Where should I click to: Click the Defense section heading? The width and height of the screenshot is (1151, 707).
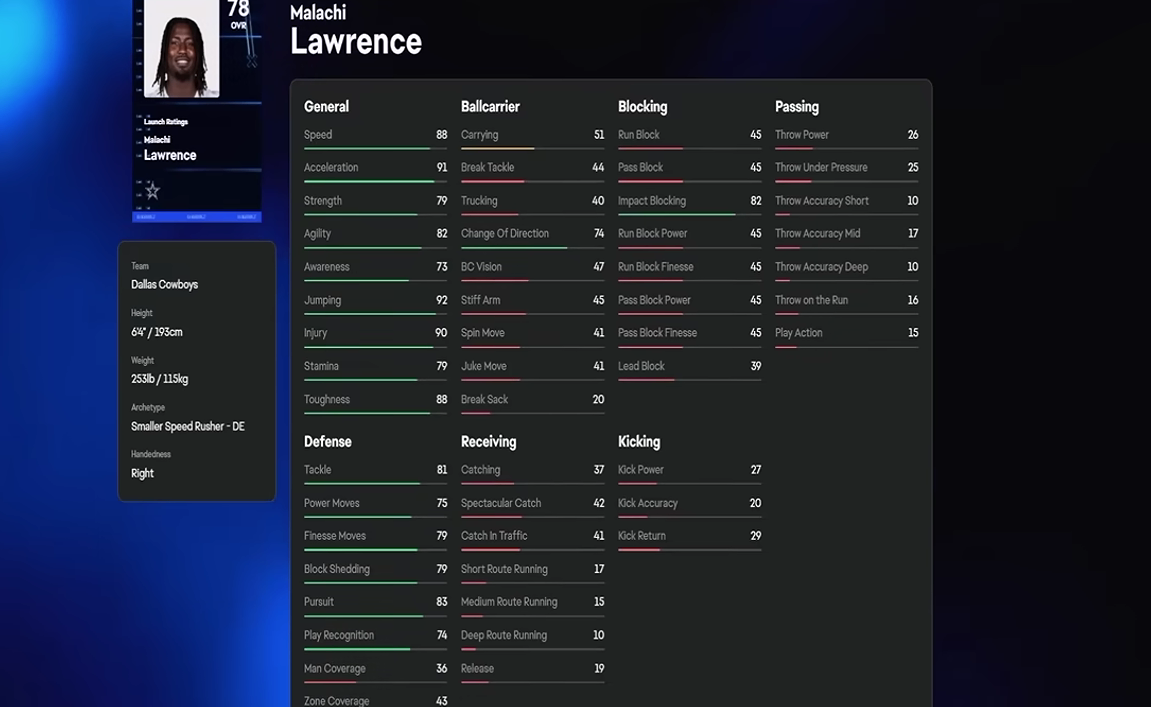point(327,441)
